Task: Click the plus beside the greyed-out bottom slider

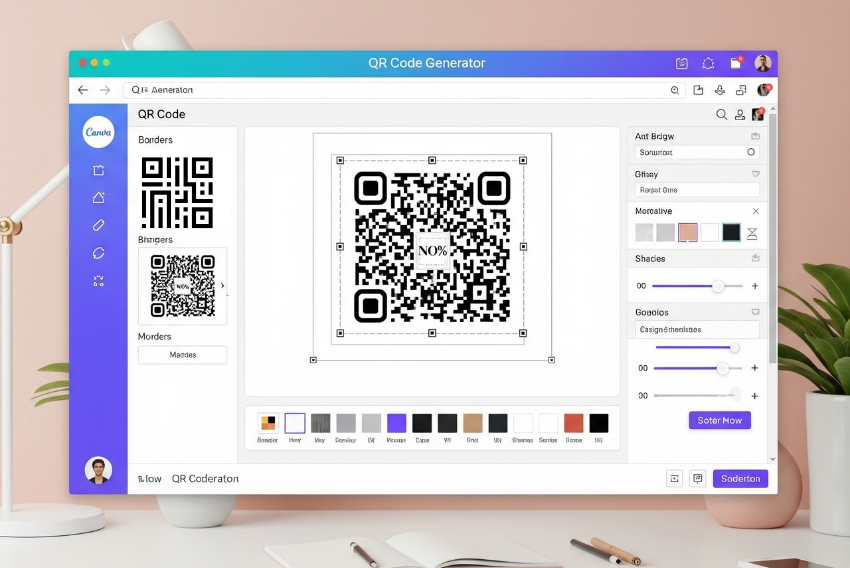Action: [x=755, y=396]
